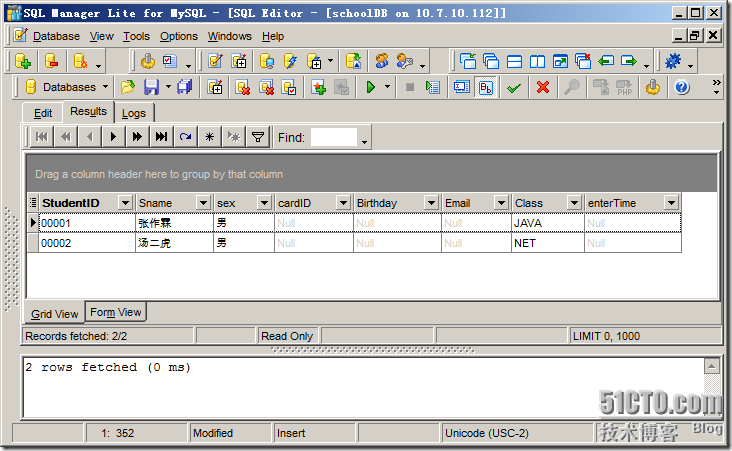732x451 pixels.
Task: Open the Help menu
Action: pyautogui.click(x=273, y=36)
